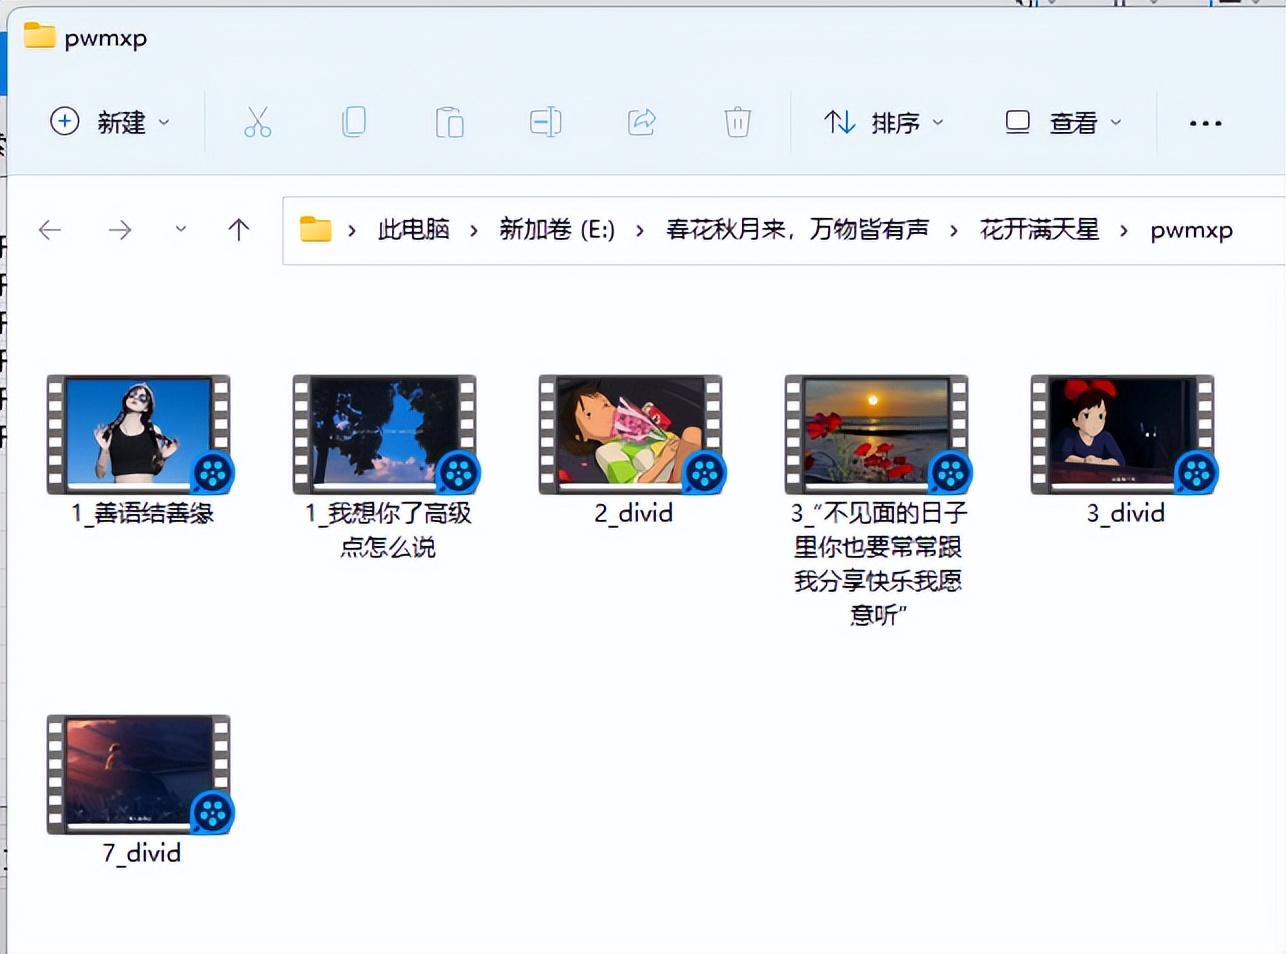Click the Cut scissors icon
This screenshot has width=1286, height=954.
click(x=258, y=121)
